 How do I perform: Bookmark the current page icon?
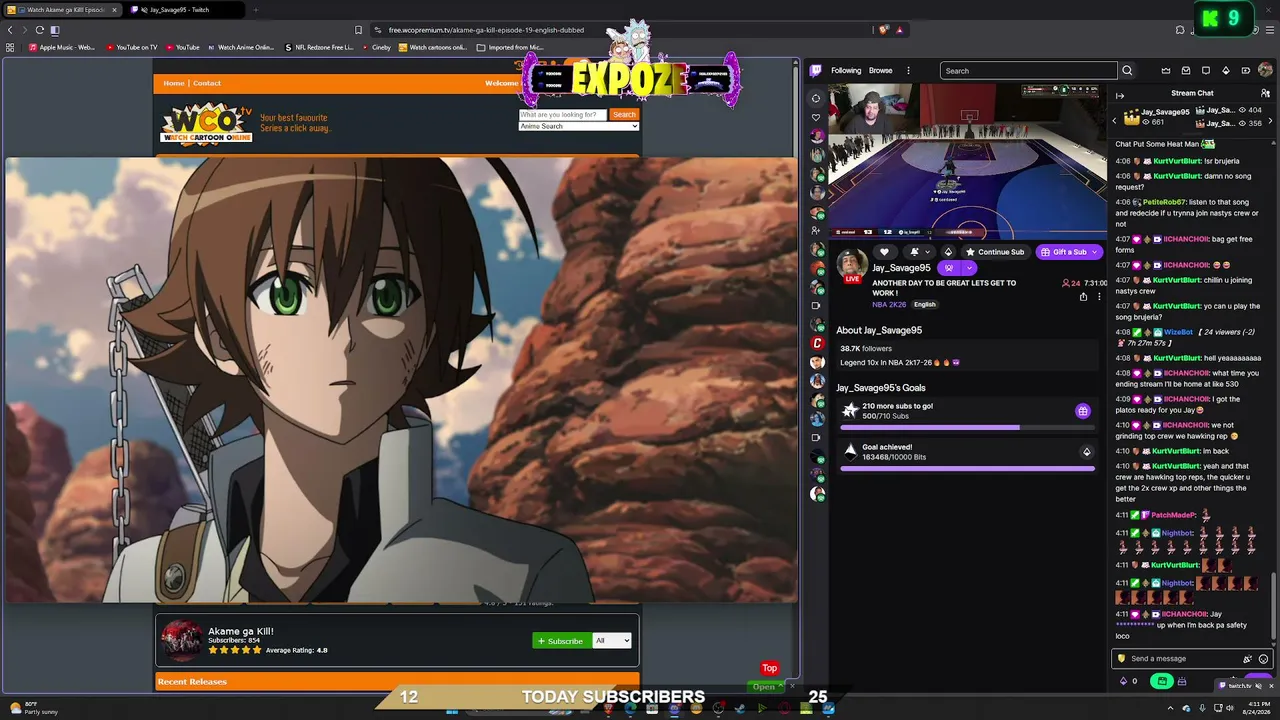pos(358,30)
